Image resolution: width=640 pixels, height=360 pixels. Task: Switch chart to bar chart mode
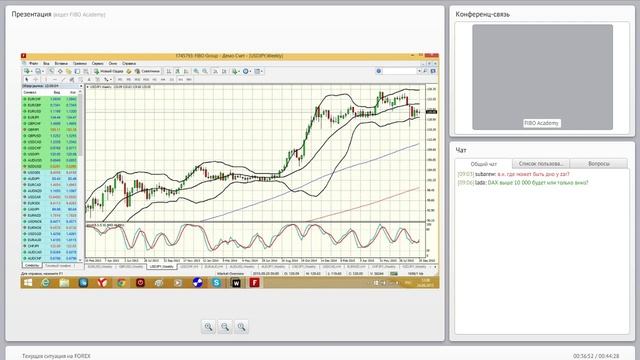pos(169,71)
